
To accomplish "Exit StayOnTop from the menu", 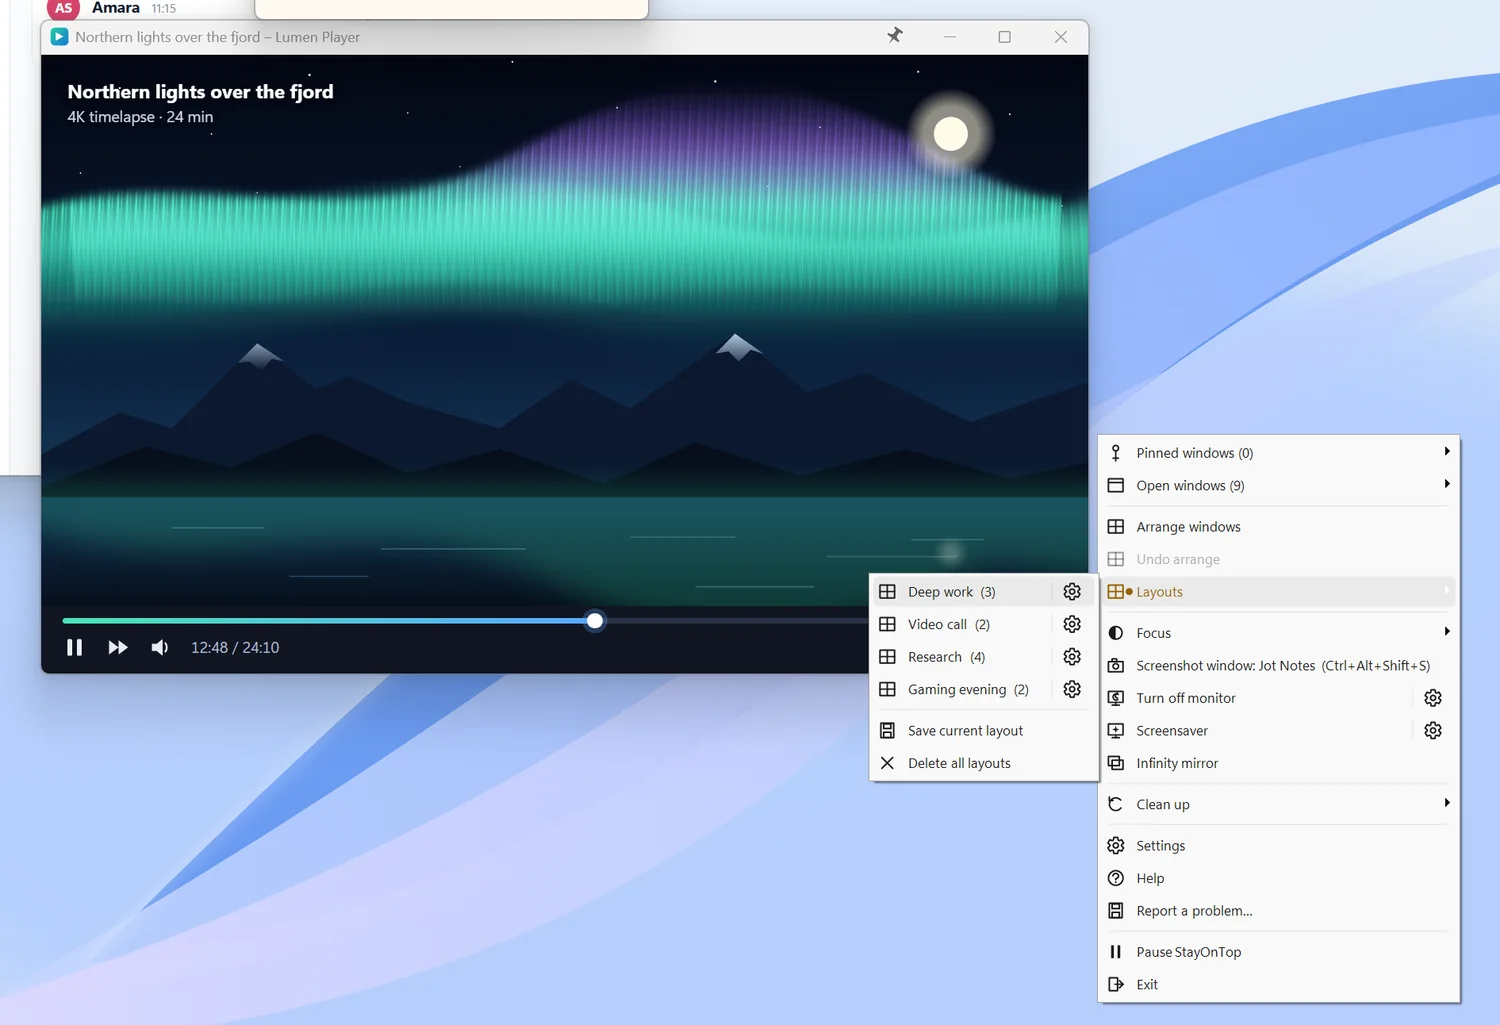I will [x=1278, y=984].
